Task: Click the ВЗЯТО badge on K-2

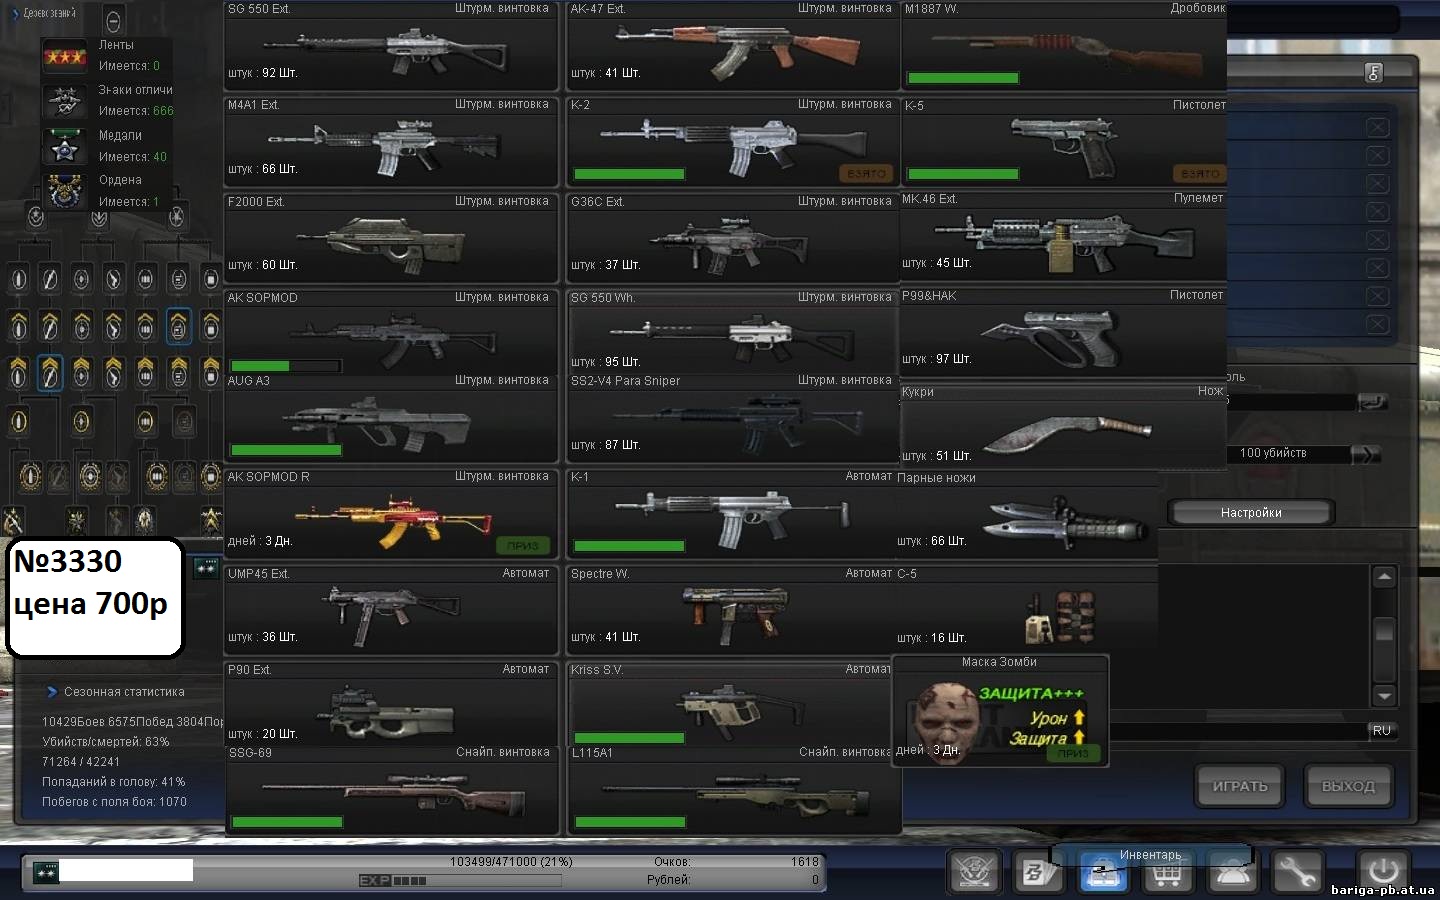Action: coord(866,173)
